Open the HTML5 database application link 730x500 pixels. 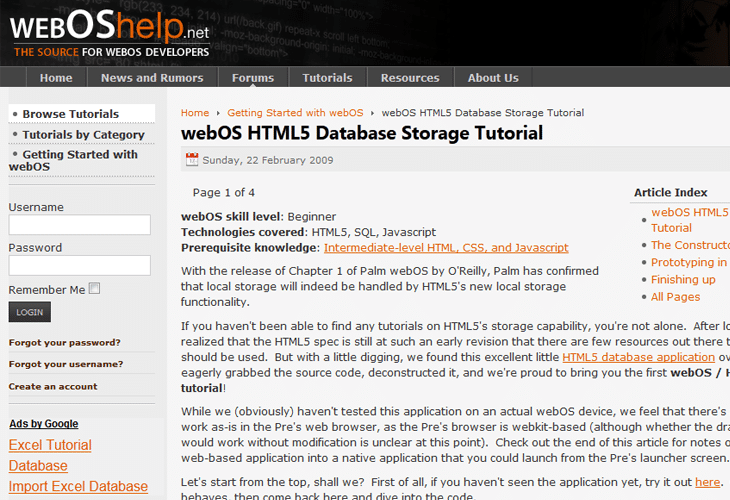(638, 357)
